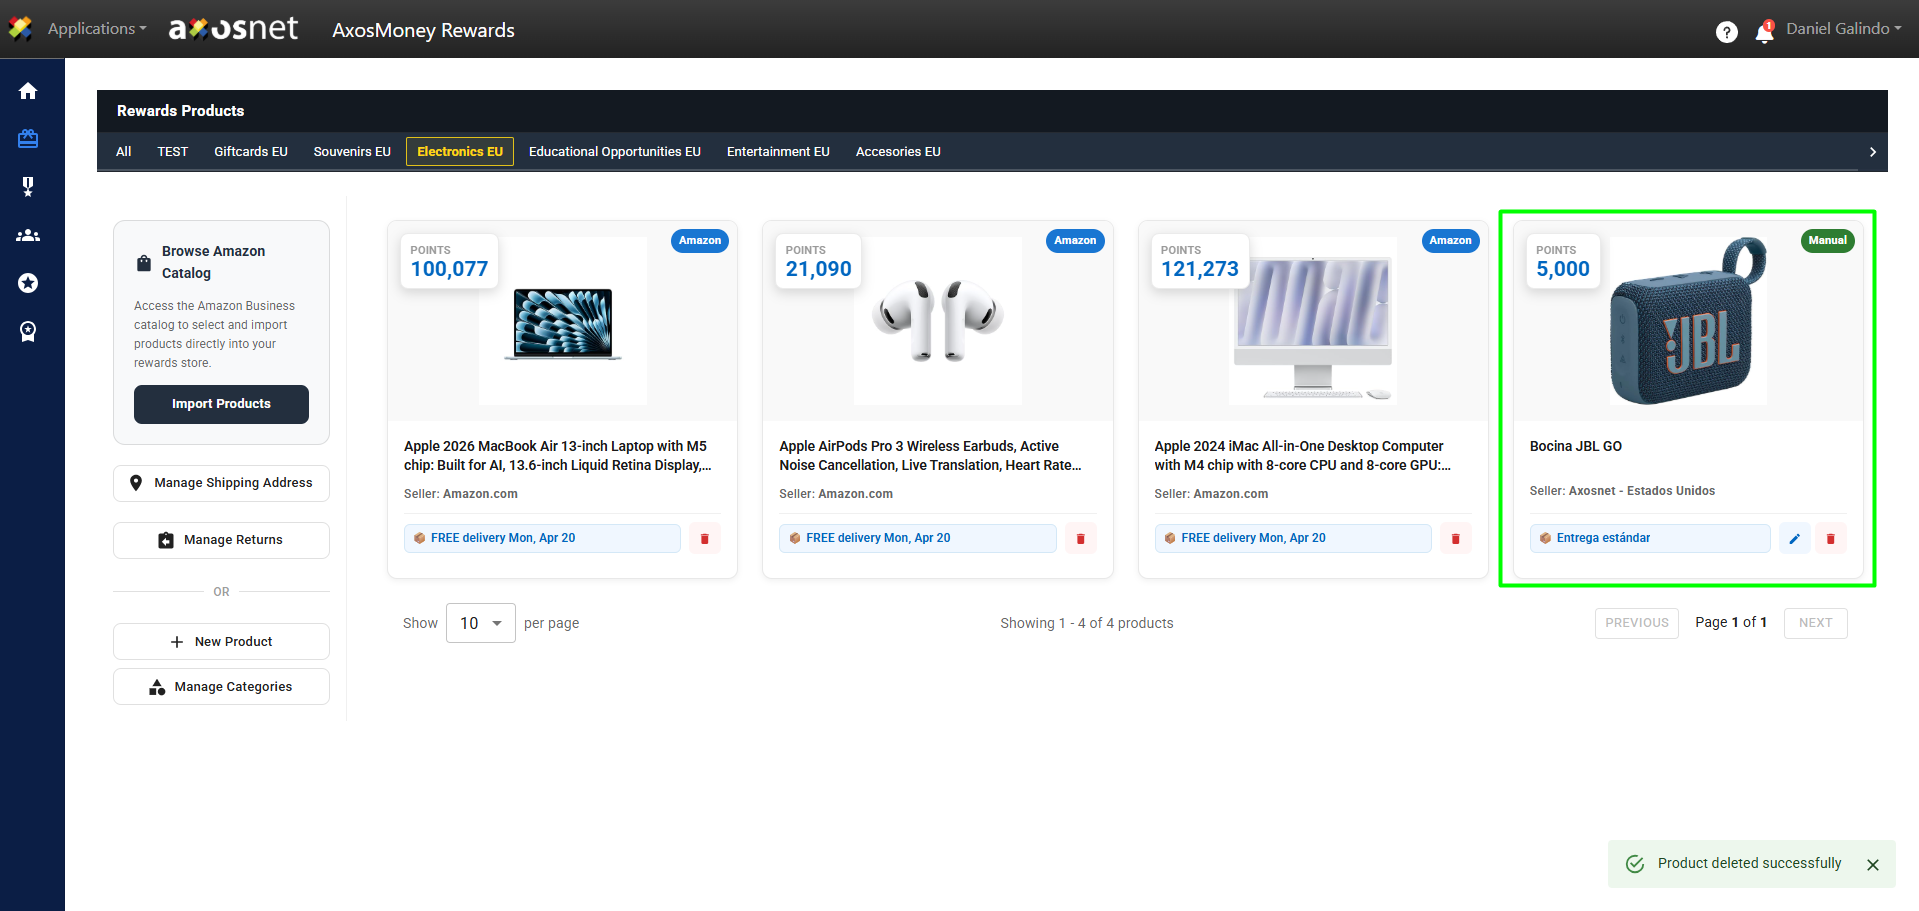Viewport: 1919px width, 911px height.
Task: Delete the Apple AirPods Pro 3 product
Action: tap(1080, 539)
